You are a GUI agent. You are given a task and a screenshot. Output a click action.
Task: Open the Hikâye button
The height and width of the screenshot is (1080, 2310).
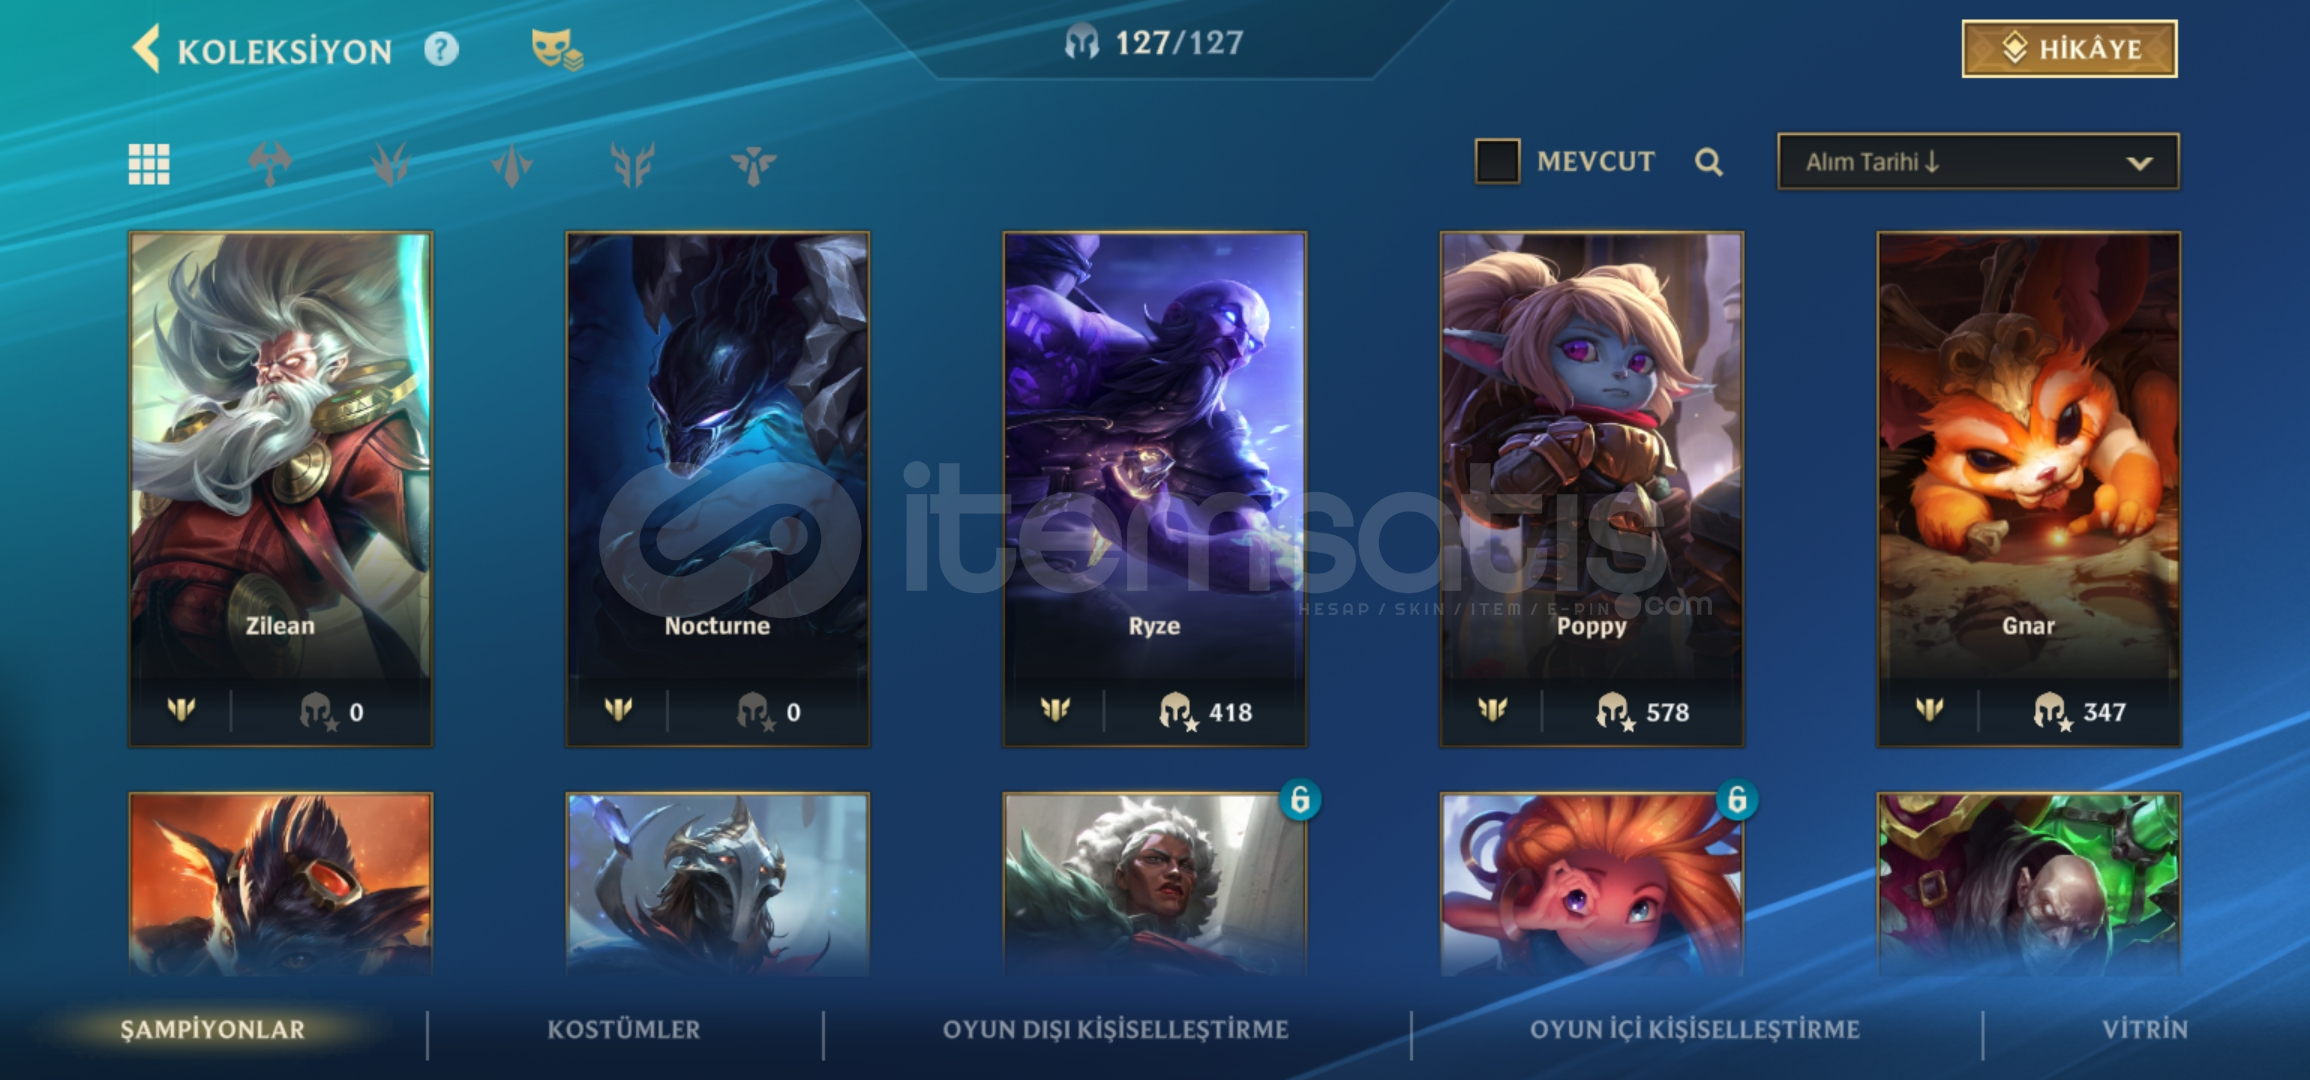[2069, 49]
